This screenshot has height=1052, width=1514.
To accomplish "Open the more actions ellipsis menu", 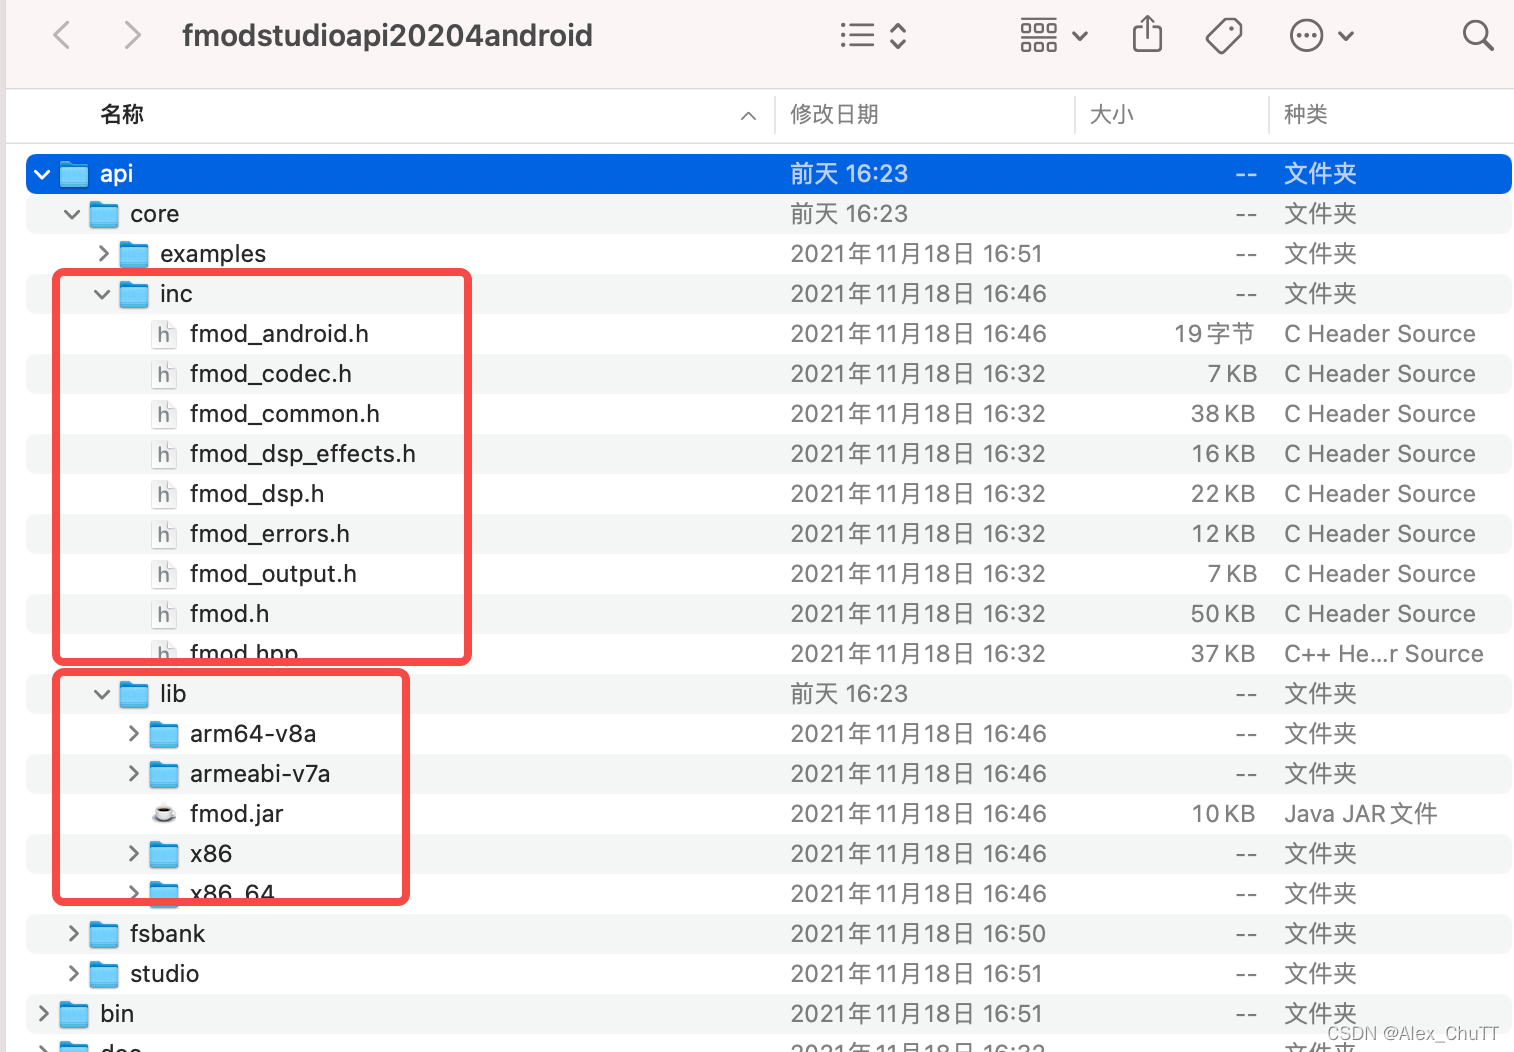I will tap(1321, 36).
